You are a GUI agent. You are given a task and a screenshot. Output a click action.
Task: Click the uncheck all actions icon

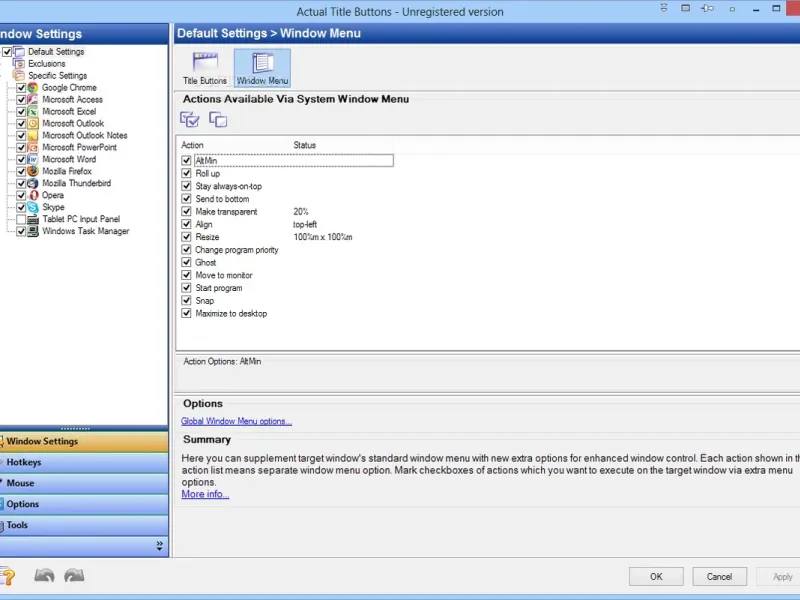pyautogui.click(x=218, y=120)
